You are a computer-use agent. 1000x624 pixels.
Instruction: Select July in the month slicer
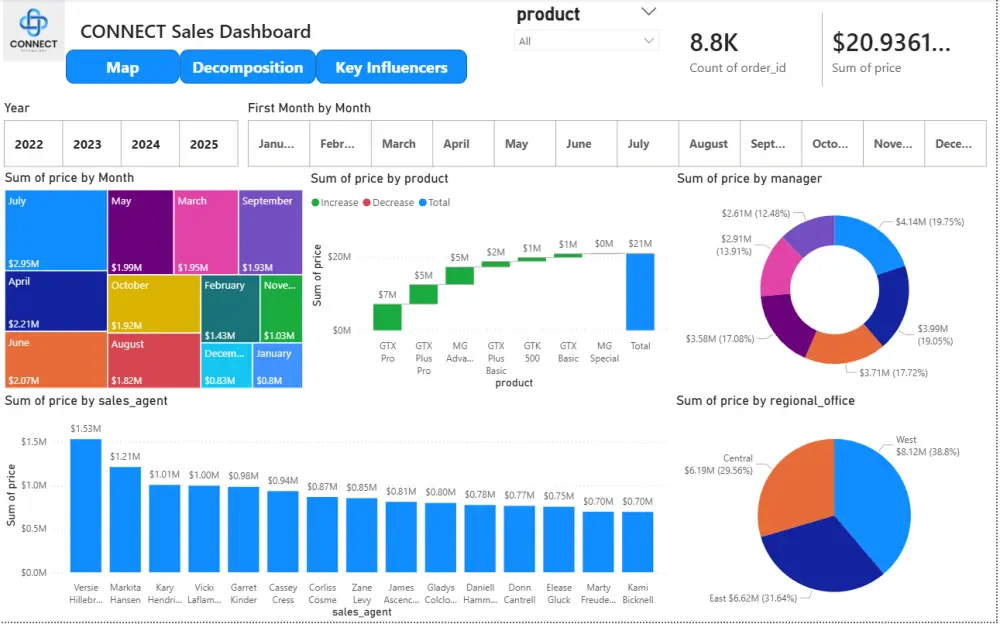648,144
